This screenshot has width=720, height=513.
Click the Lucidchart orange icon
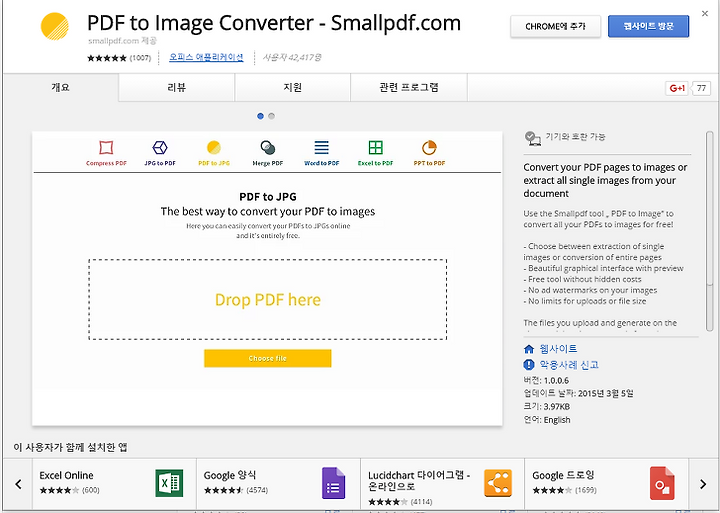[498, 483]
